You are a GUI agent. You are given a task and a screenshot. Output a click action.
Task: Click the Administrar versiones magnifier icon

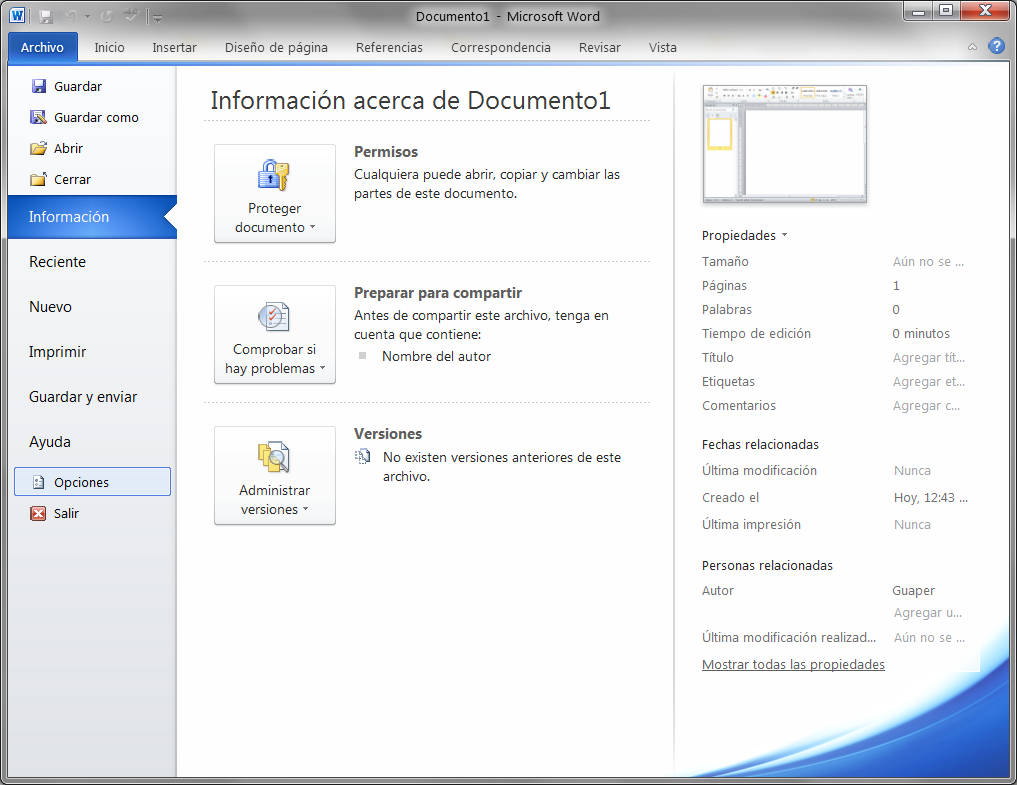click(x=274, y=457)
